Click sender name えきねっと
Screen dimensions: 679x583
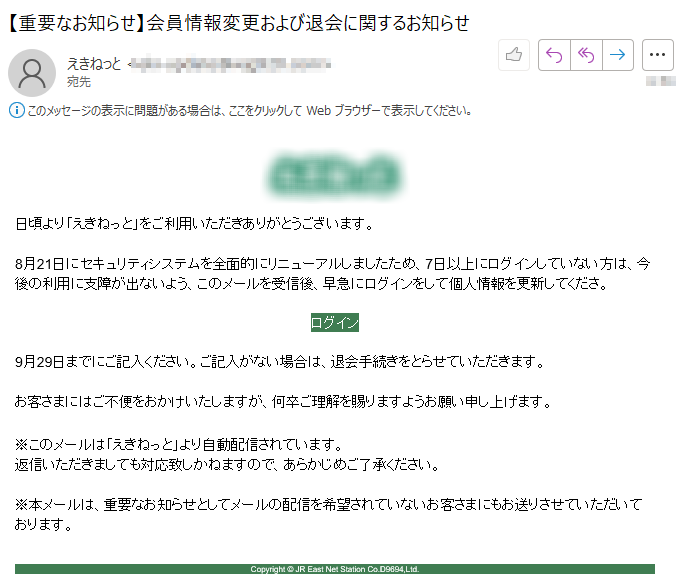[94, 64]
